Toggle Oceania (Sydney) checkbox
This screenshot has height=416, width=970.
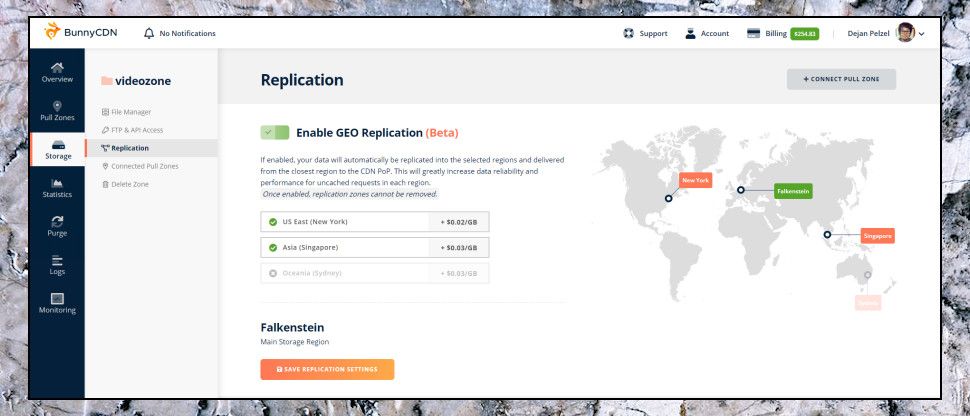pyautogui.click(x=273, y=273)
